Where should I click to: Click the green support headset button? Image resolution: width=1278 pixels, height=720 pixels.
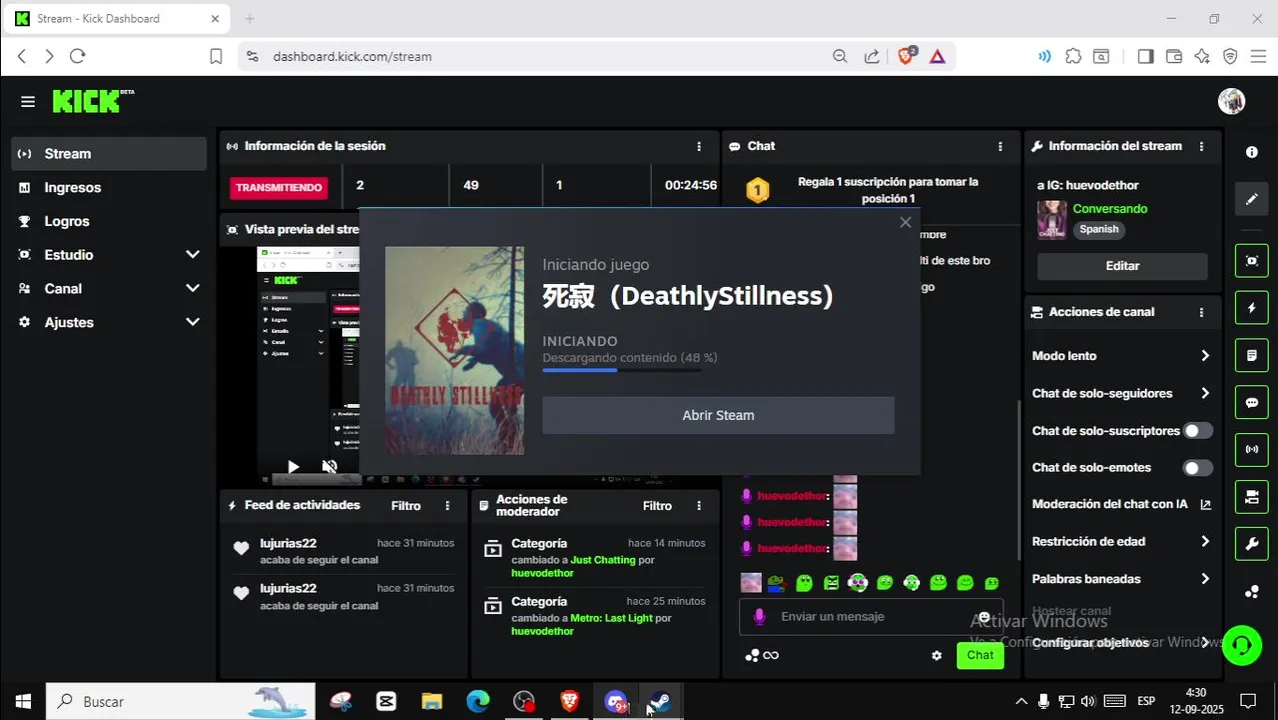click(1242, 644)
